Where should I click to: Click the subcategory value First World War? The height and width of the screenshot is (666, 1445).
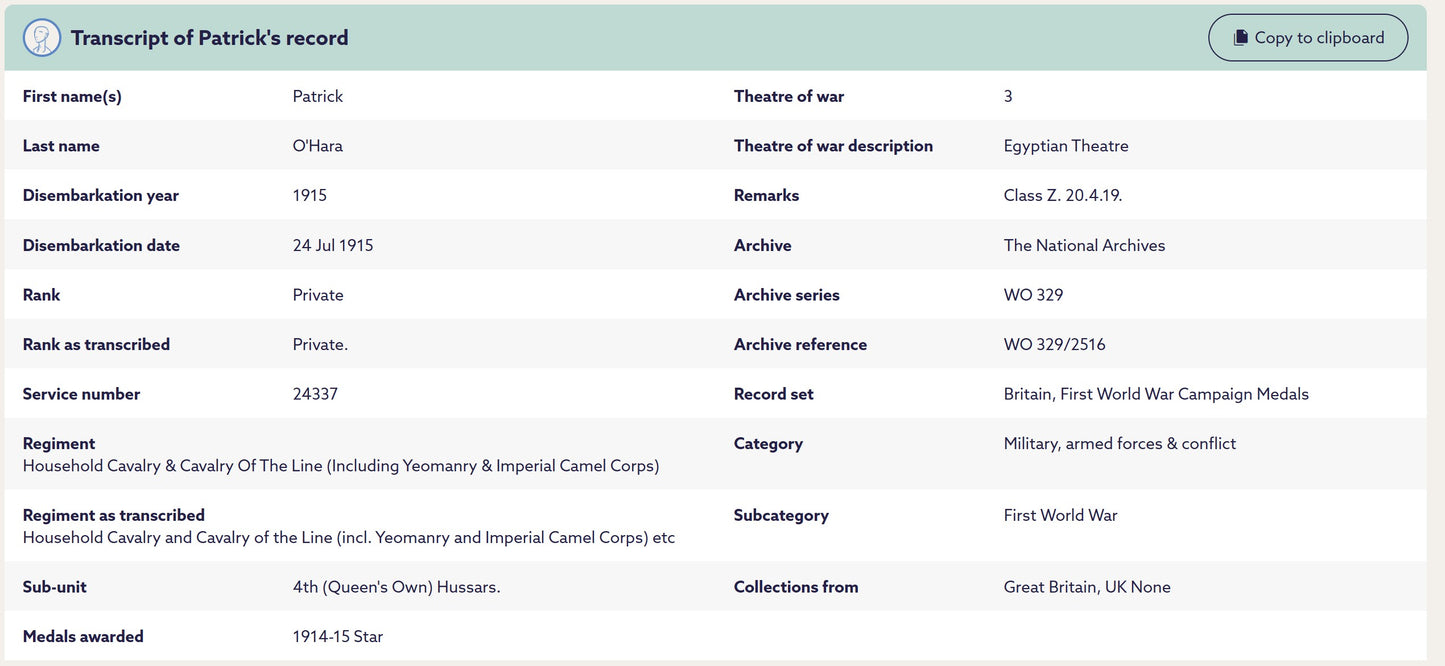click(x=1061, y=515)
